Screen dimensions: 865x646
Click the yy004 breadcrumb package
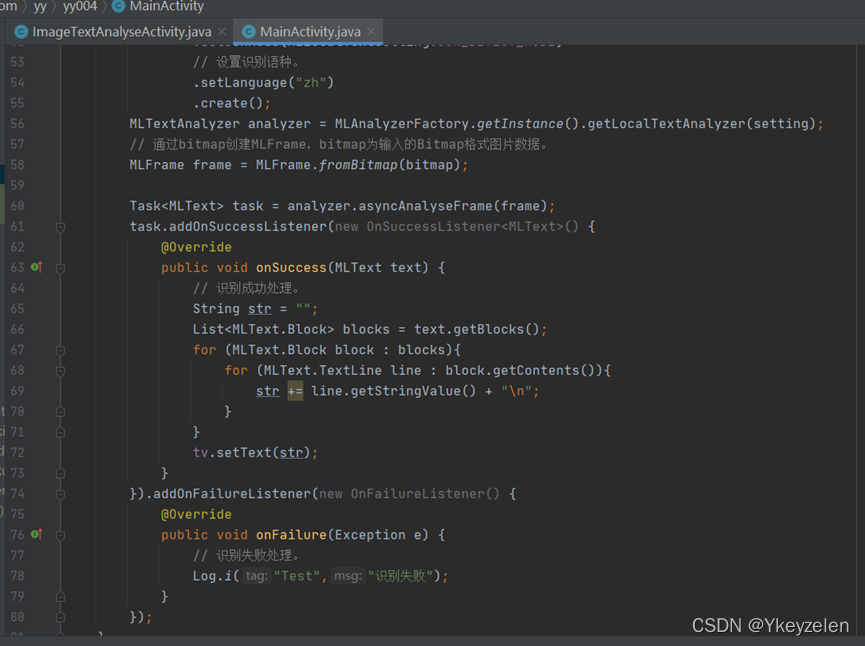click(x=80, y=6)
